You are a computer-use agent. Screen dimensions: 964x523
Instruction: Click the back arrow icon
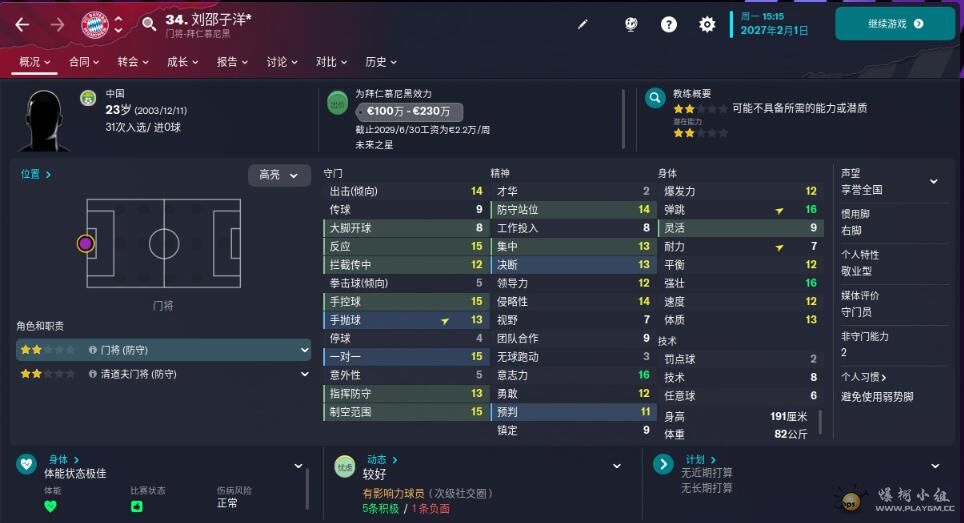pos(22,25)
